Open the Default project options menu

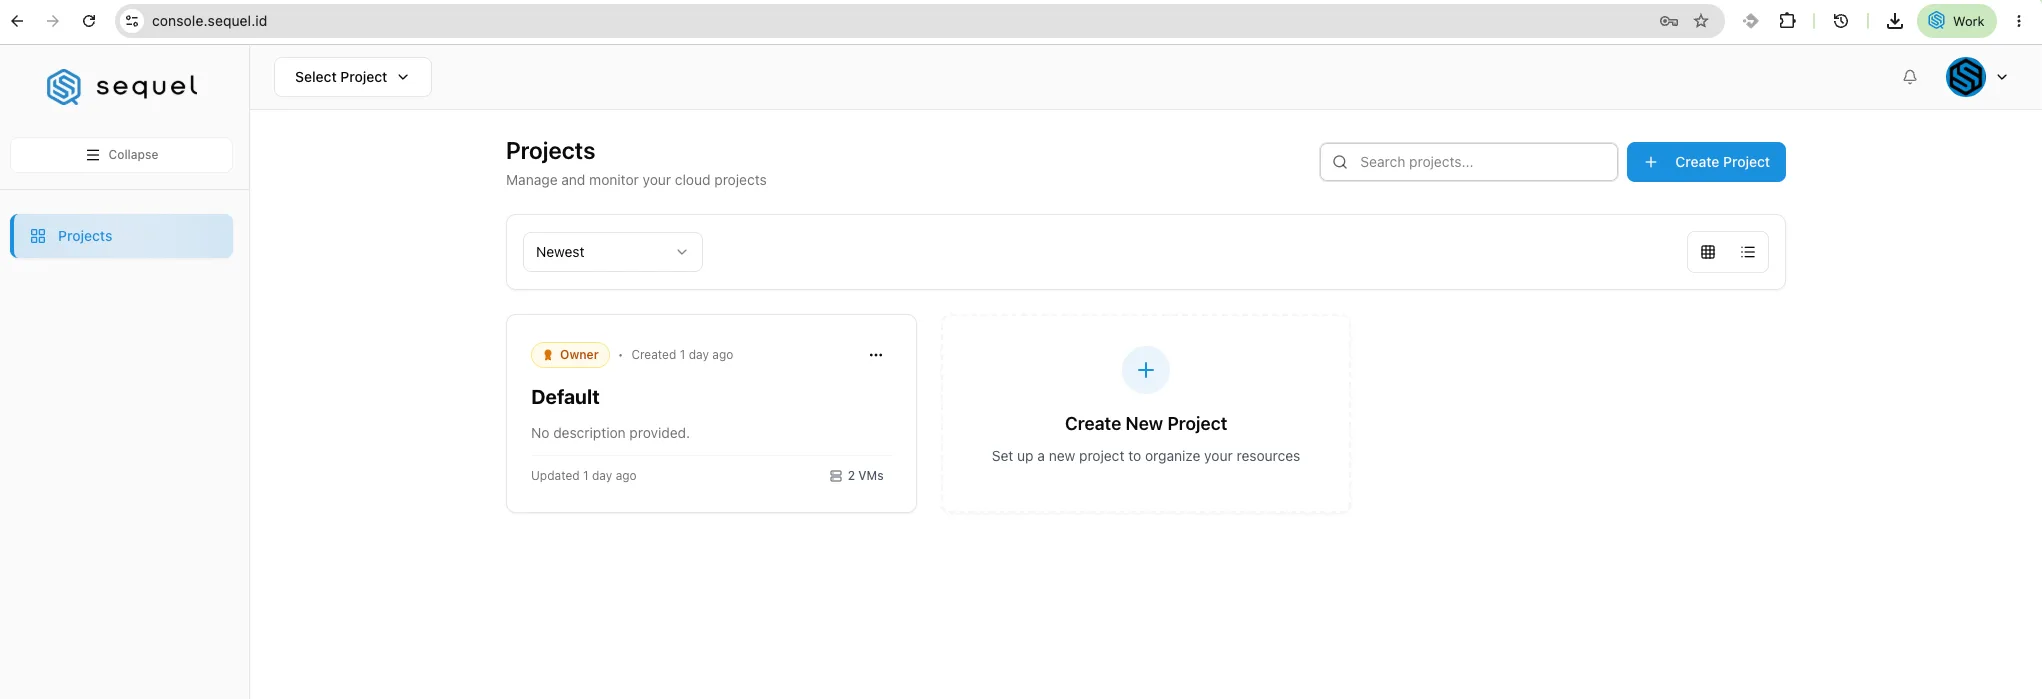[x=876, y=355]
